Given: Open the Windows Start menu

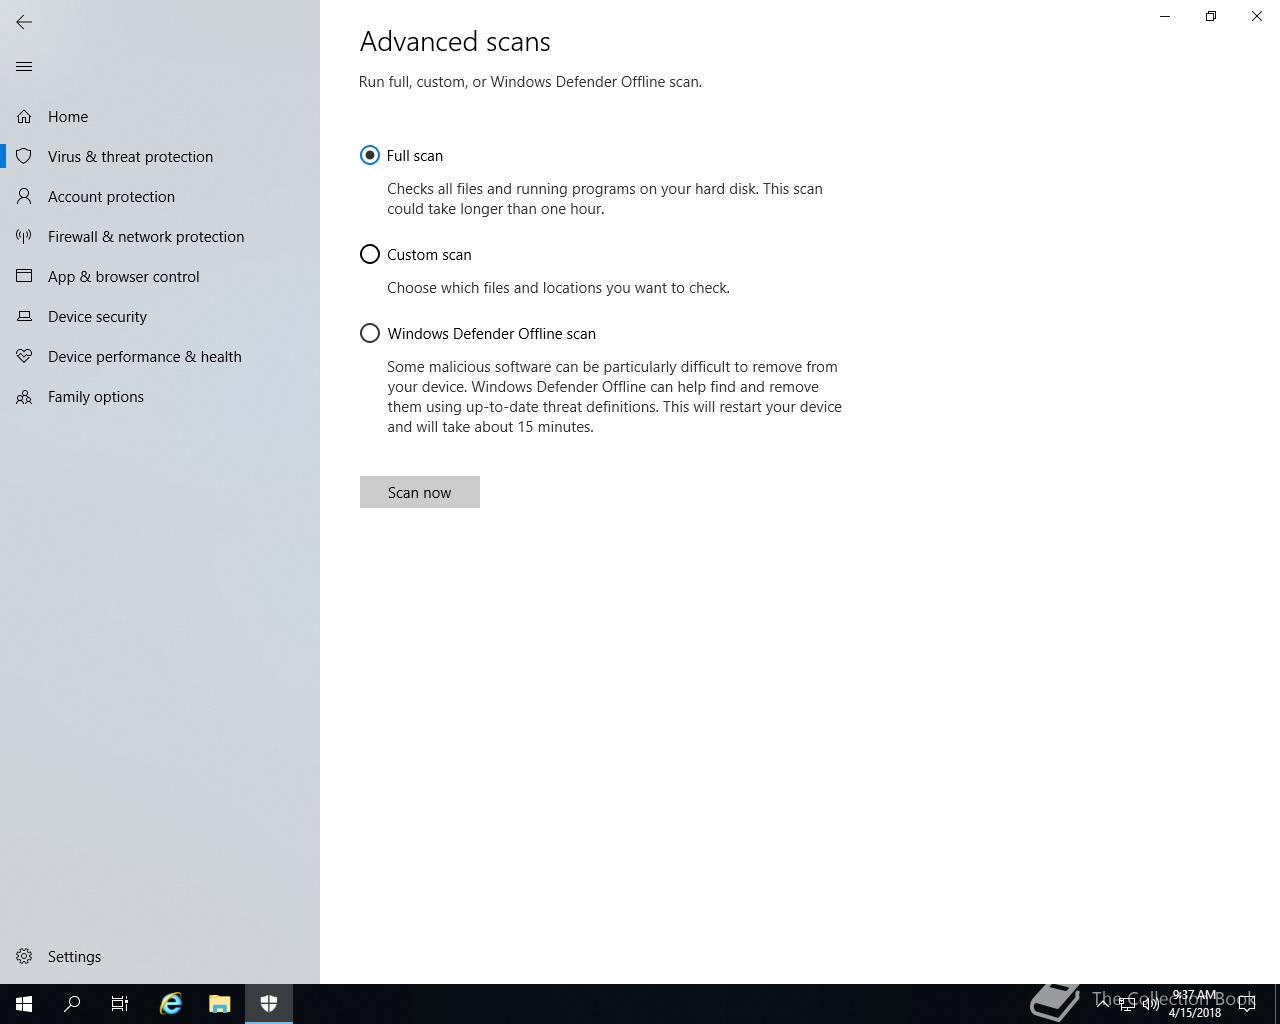Looking at the screenshot, I should click(24, 1004).
